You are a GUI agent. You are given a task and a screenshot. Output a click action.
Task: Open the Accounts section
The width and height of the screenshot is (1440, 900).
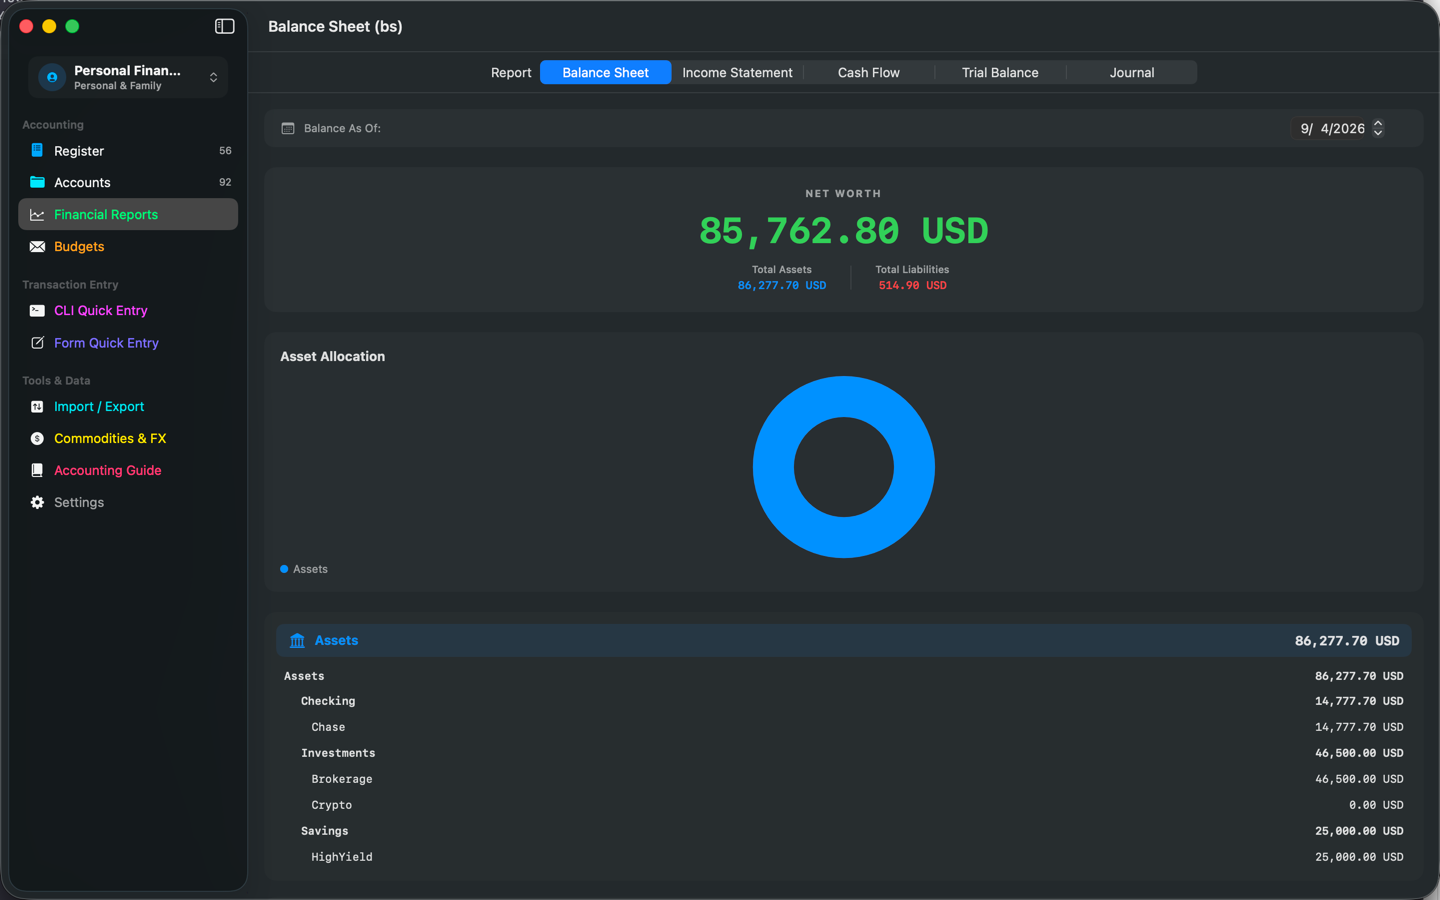[x=128, y=182]
